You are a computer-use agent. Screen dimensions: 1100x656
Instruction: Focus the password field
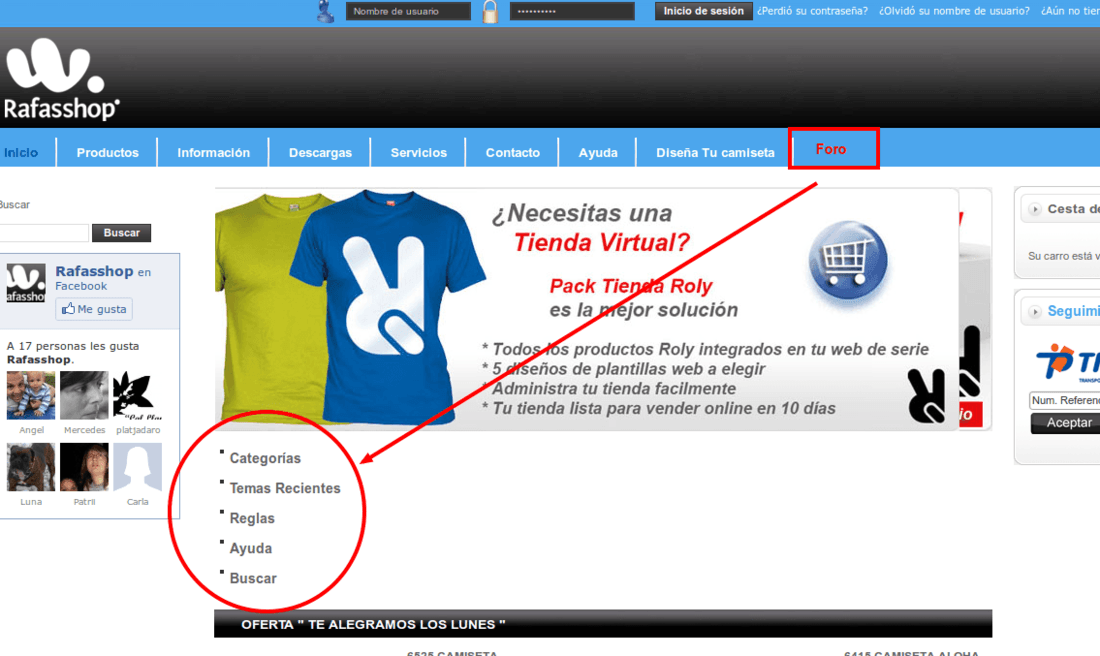pyautogui.click(x=572, y=11)
